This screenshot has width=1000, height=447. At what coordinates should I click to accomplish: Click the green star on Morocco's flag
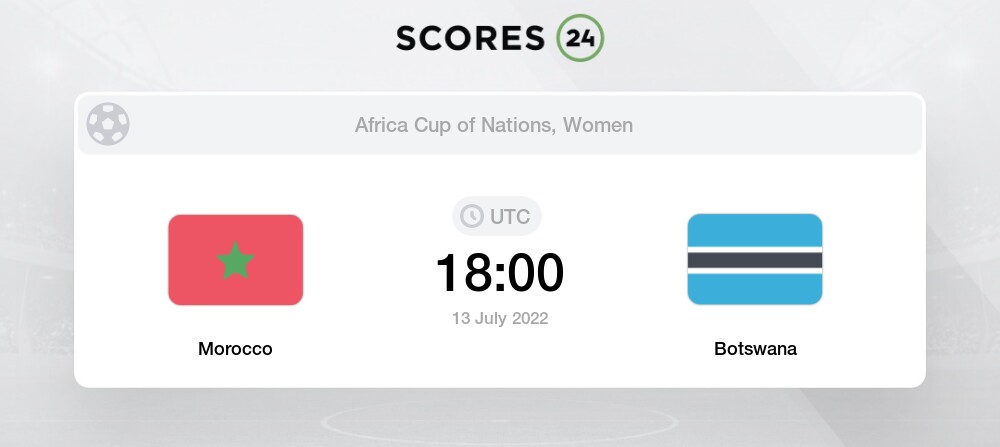(x=236, y=261)
